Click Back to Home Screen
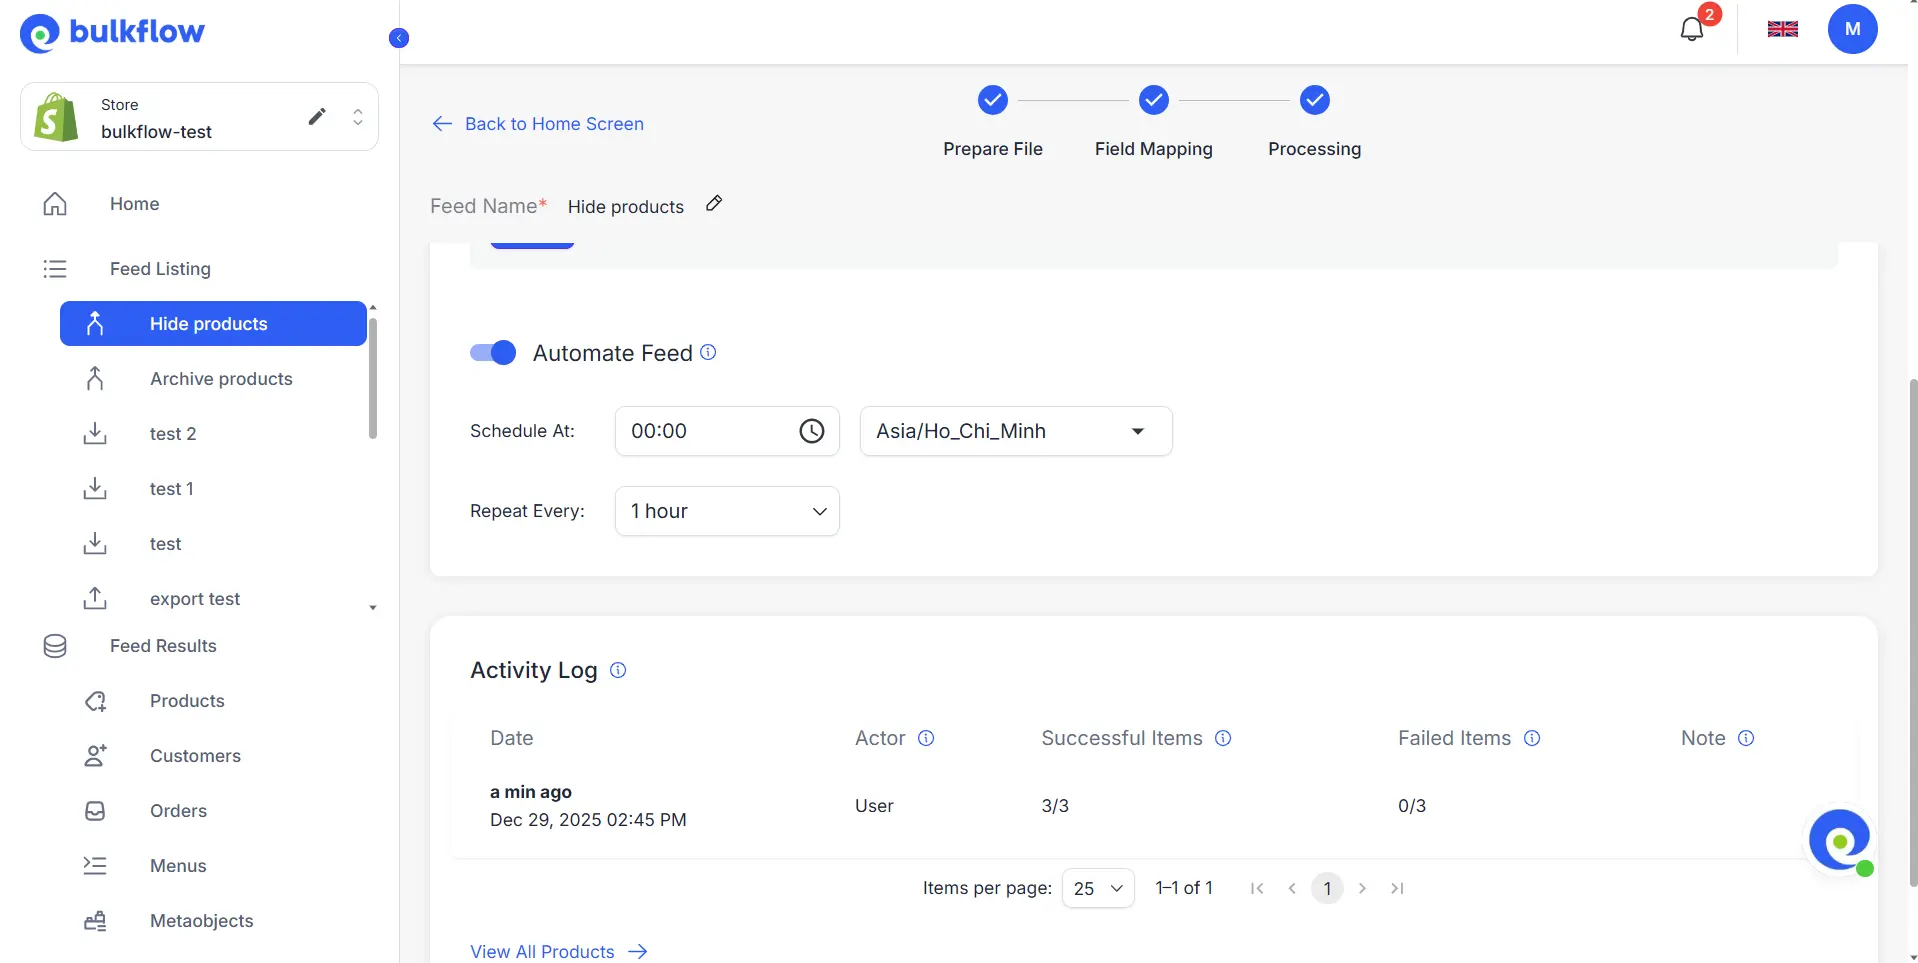1918x963 pixels. pos(537,123)
